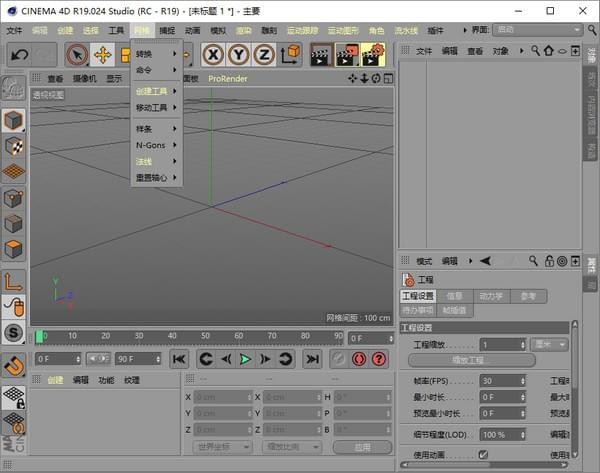Toggle the 使用动画 checkbox

point(483,454)
